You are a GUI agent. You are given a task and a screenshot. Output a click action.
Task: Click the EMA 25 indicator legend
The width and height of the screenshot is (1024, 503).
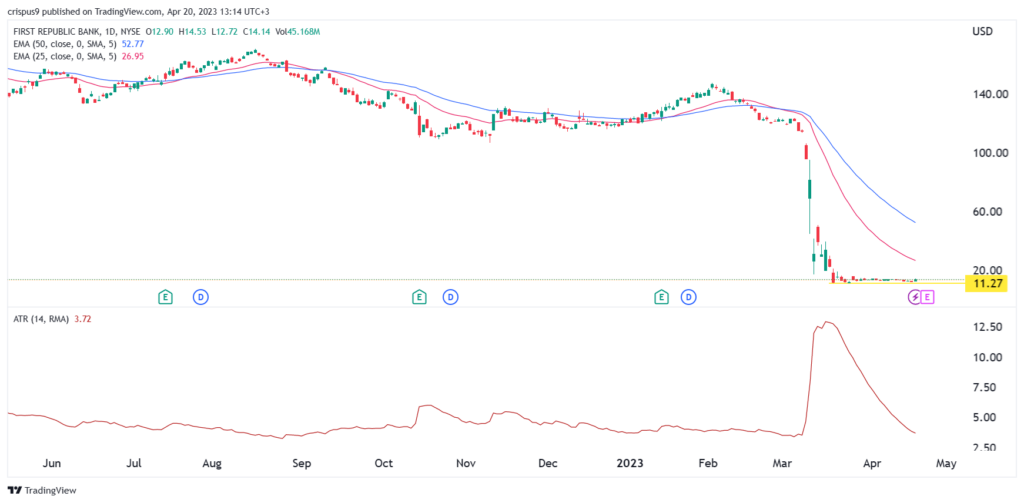65,57
